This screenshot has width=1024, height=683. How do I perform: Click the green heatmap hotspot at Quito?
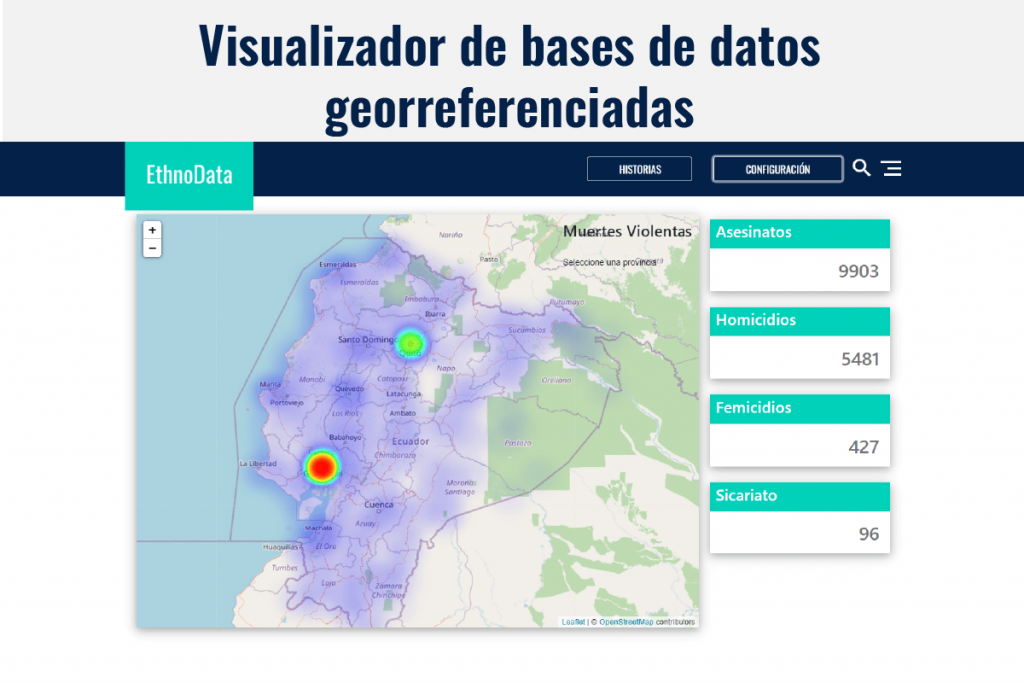pos(410,343)
